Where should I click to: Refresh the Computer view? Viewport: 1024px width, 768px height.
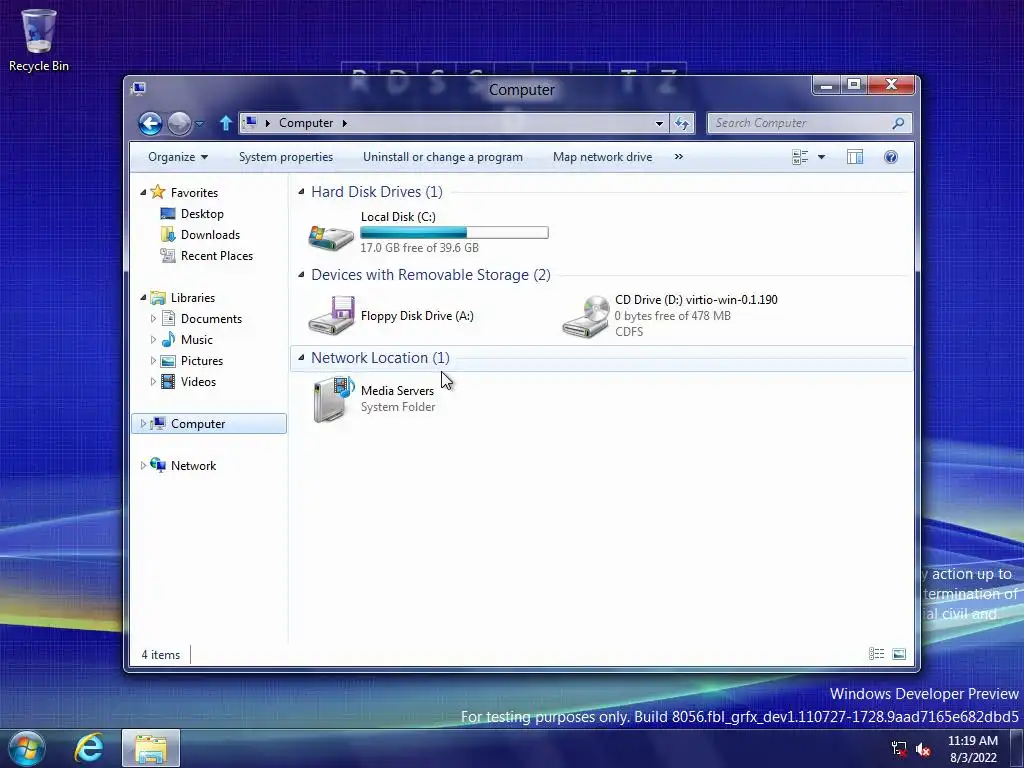click(682, 123)
